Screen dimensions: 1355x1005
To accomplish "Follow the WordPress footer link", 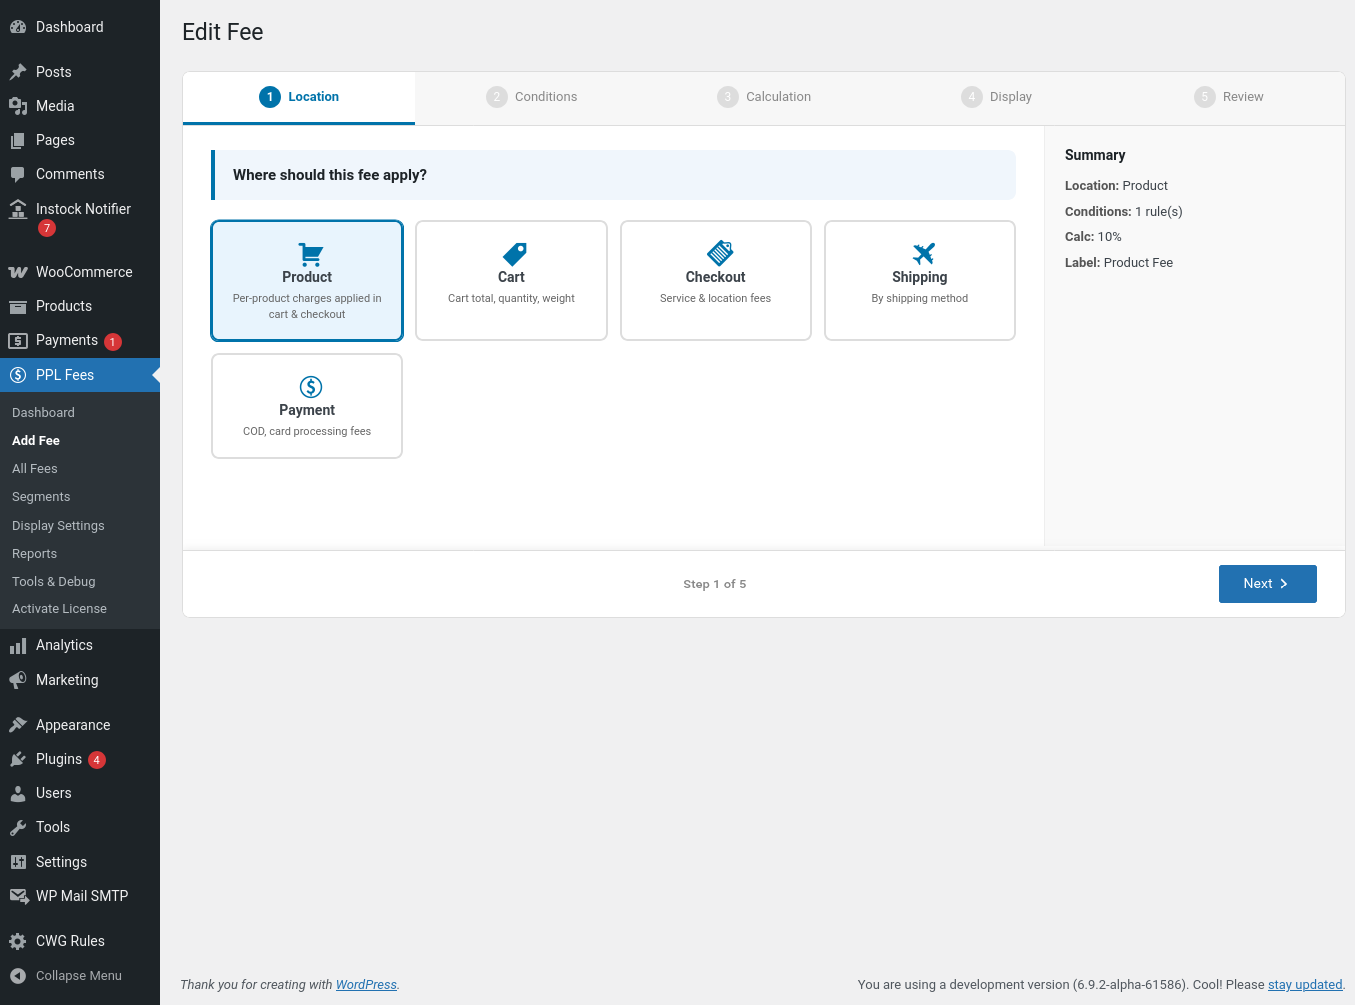I will [x=366, y=985].
